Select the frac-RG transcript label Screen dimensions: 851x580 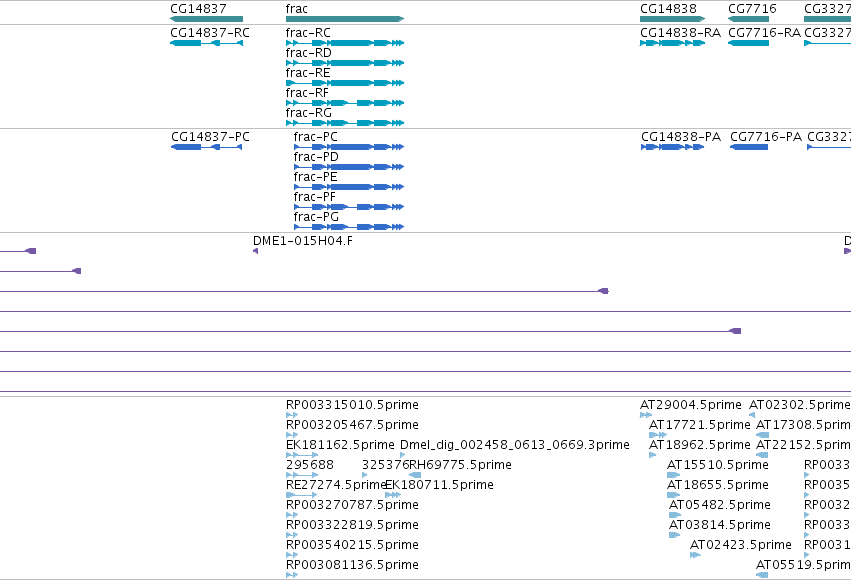308,113
